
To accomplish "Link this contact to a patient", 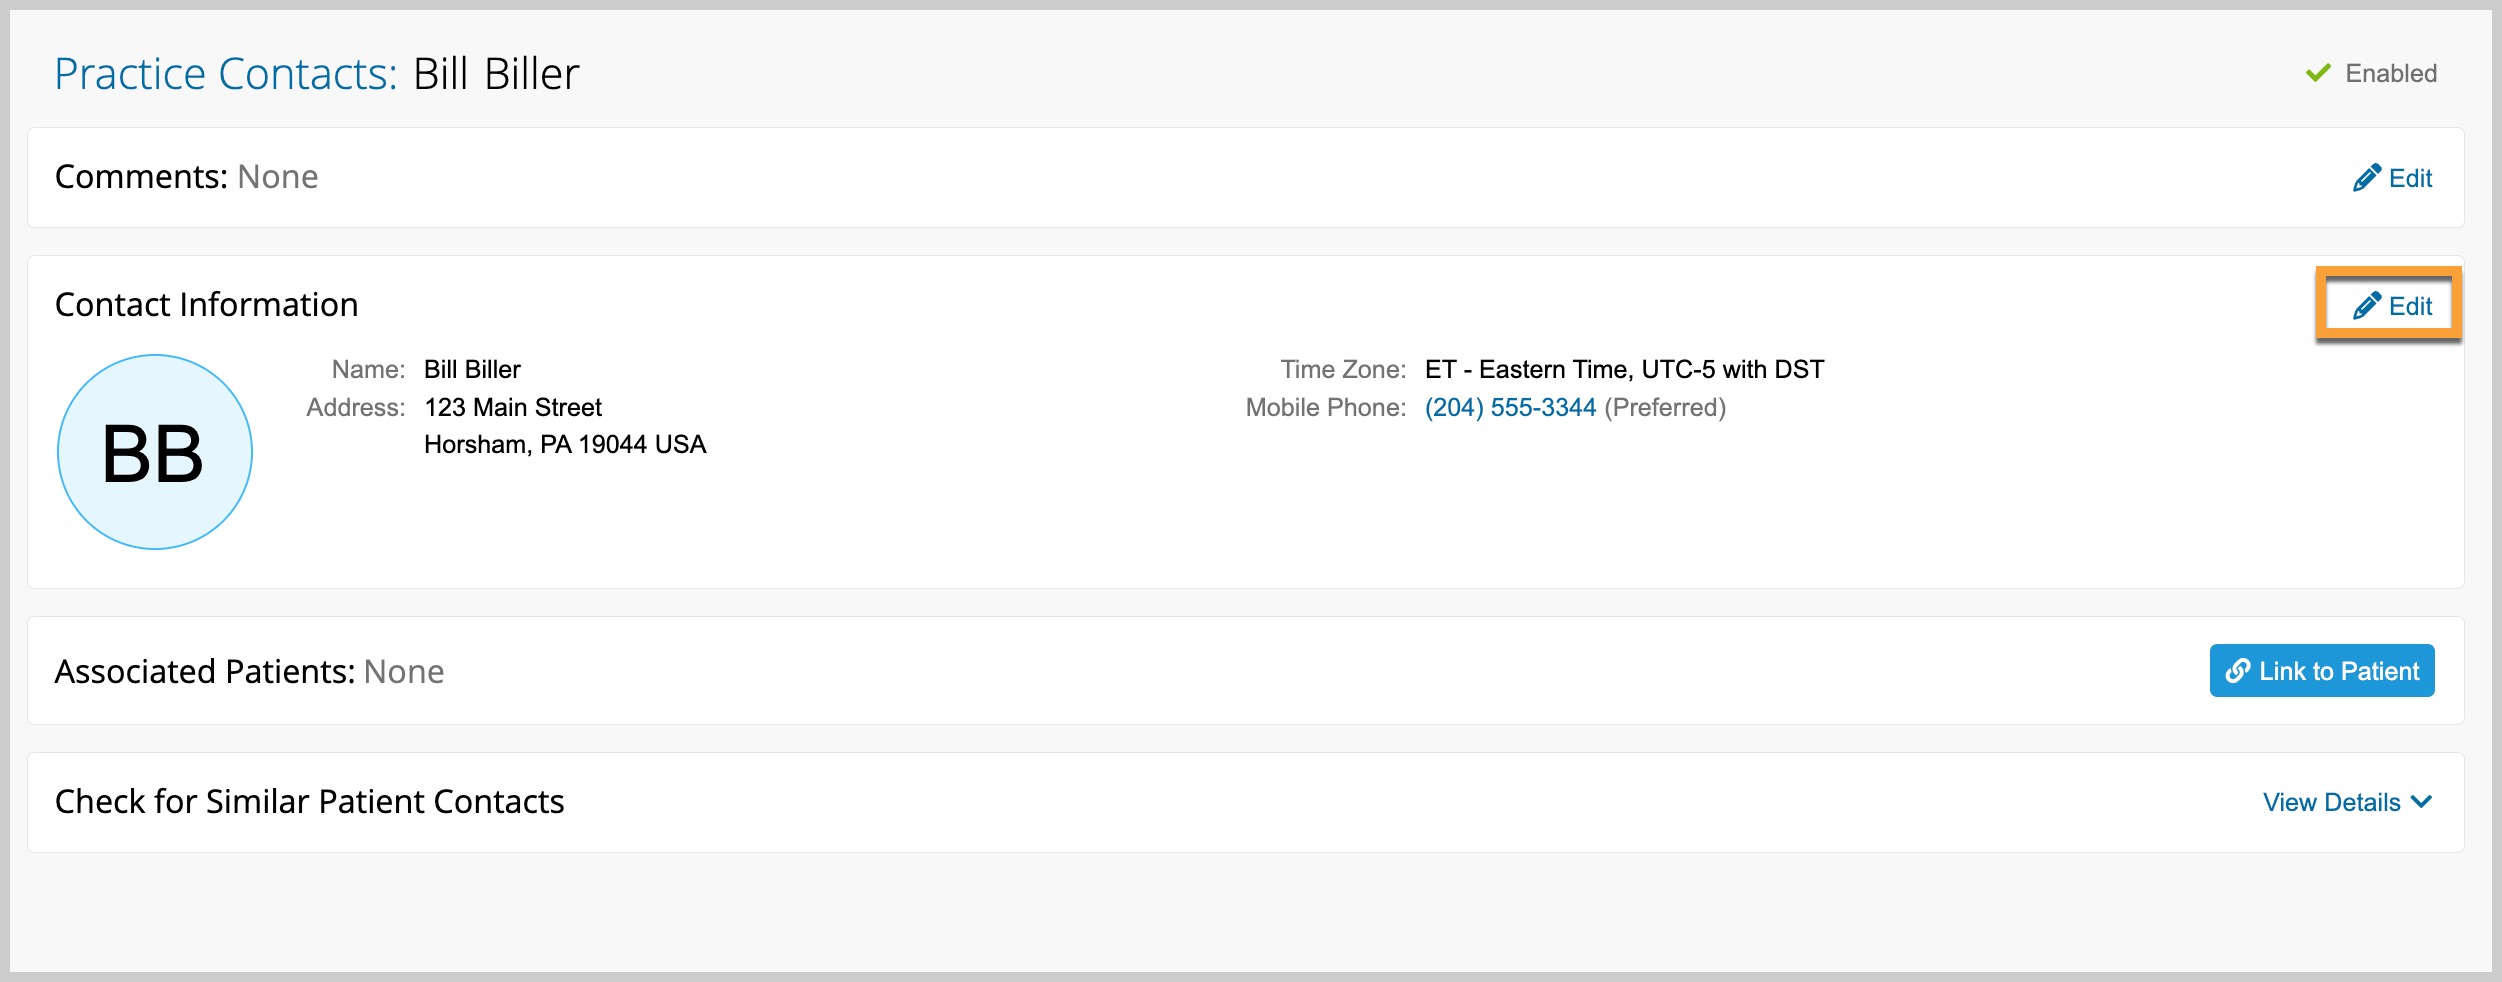I will point(2322,671).
